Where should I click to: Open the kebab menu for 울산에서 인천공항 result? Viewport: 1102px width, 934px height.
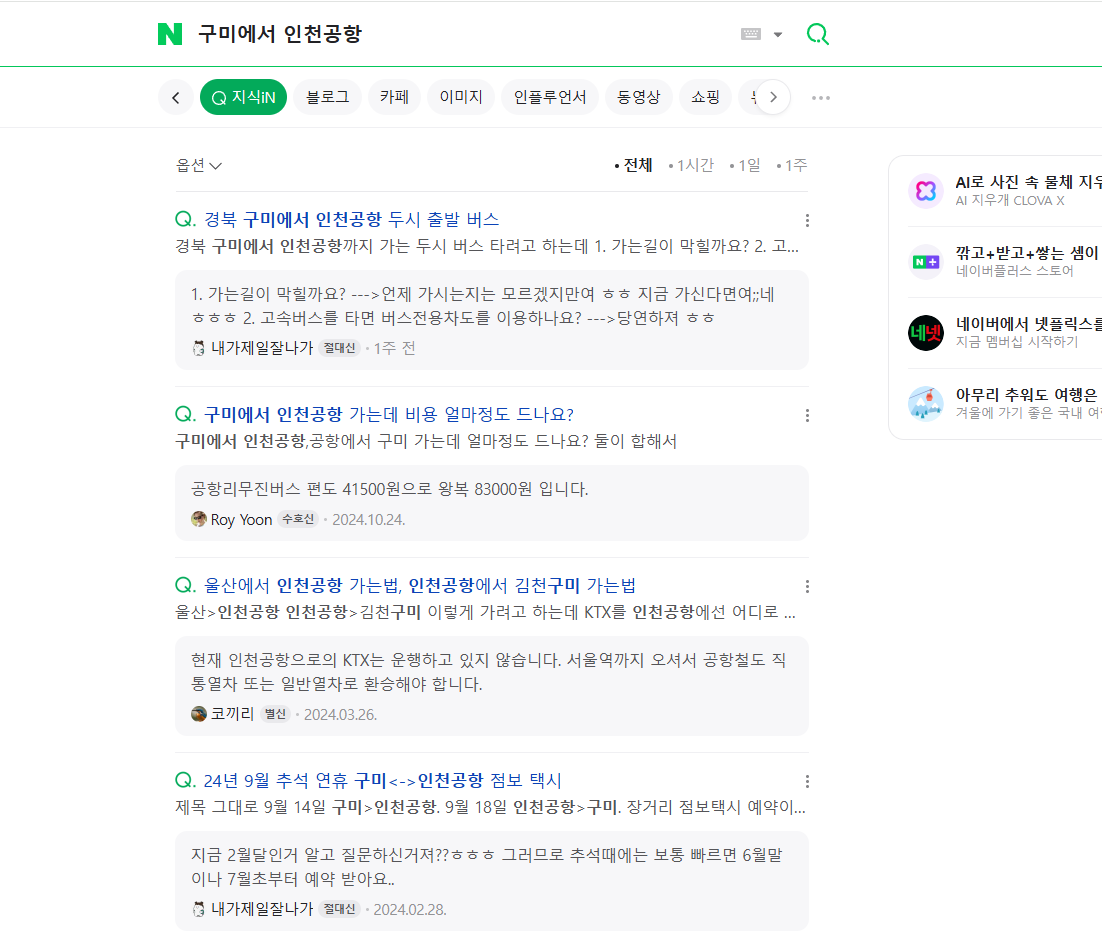807,586
